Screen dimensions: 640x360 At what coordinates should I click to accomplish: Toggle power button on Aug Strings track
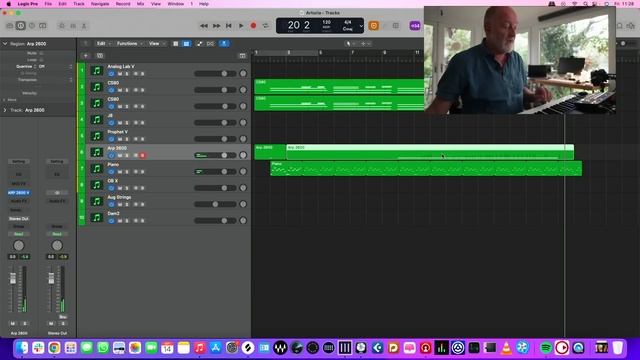pos(111,204)
